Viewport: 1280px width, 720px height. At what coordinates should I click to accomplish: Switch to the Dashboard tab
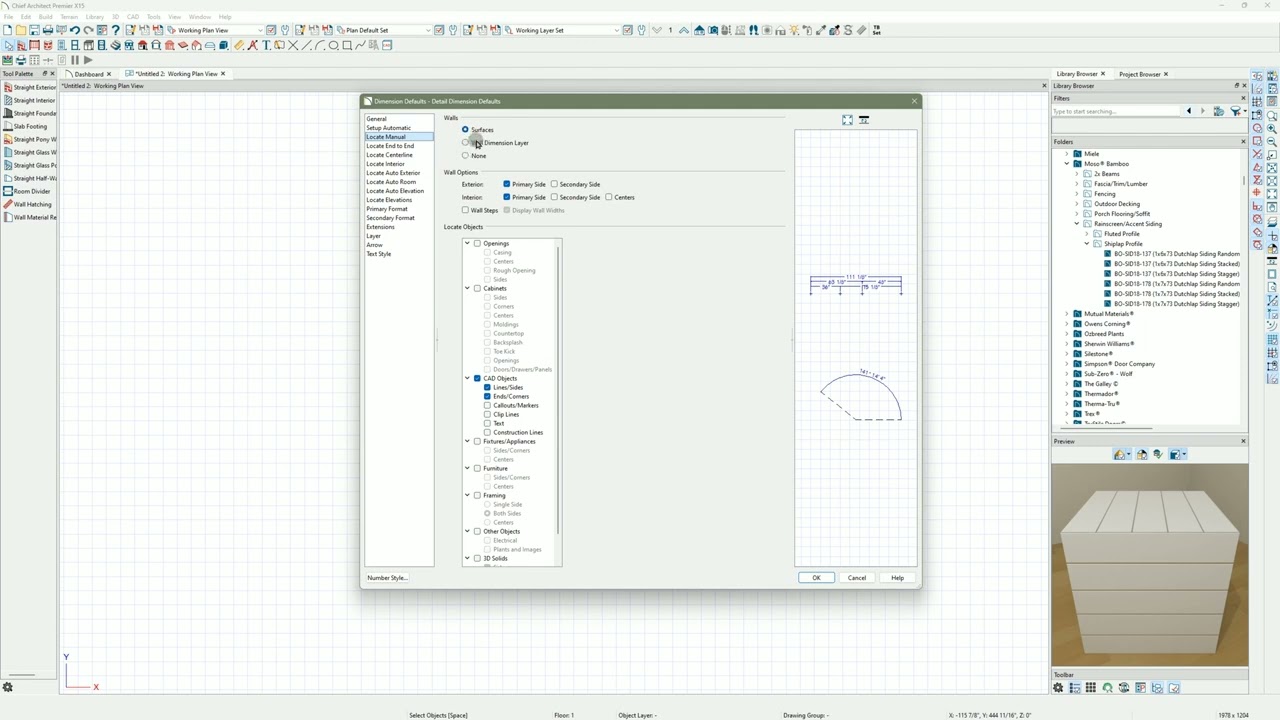pos(88,74)
